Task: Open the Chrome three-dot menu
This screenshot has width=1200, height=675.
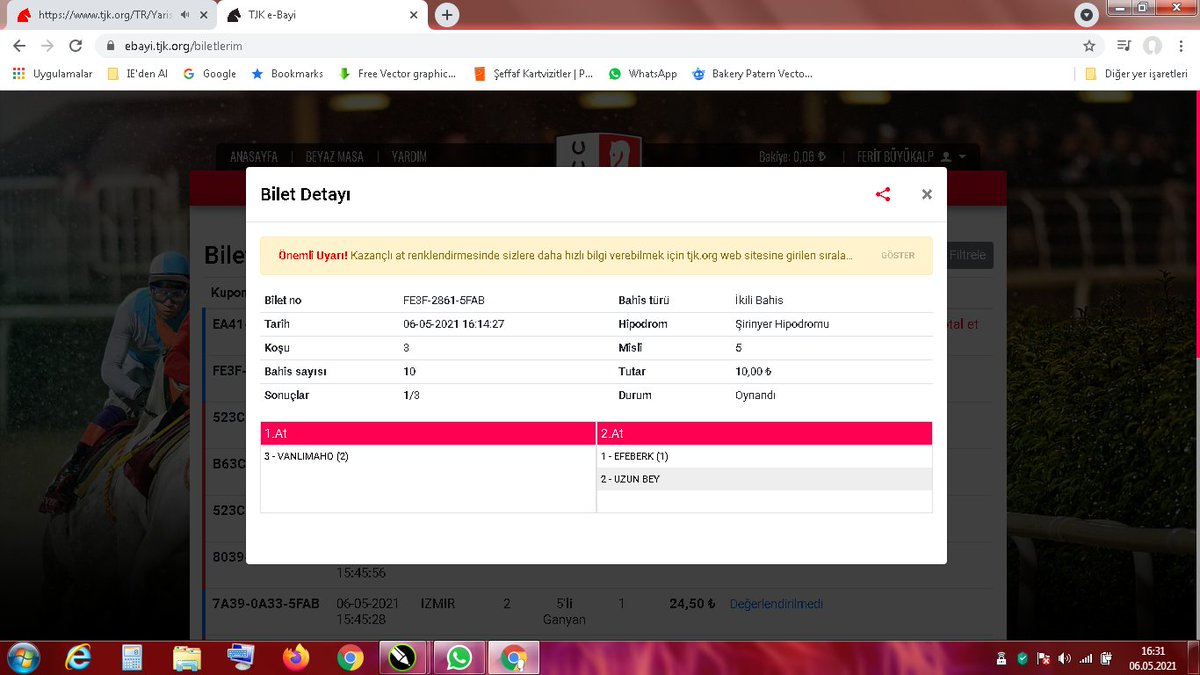Action: tap(1180, 46)
